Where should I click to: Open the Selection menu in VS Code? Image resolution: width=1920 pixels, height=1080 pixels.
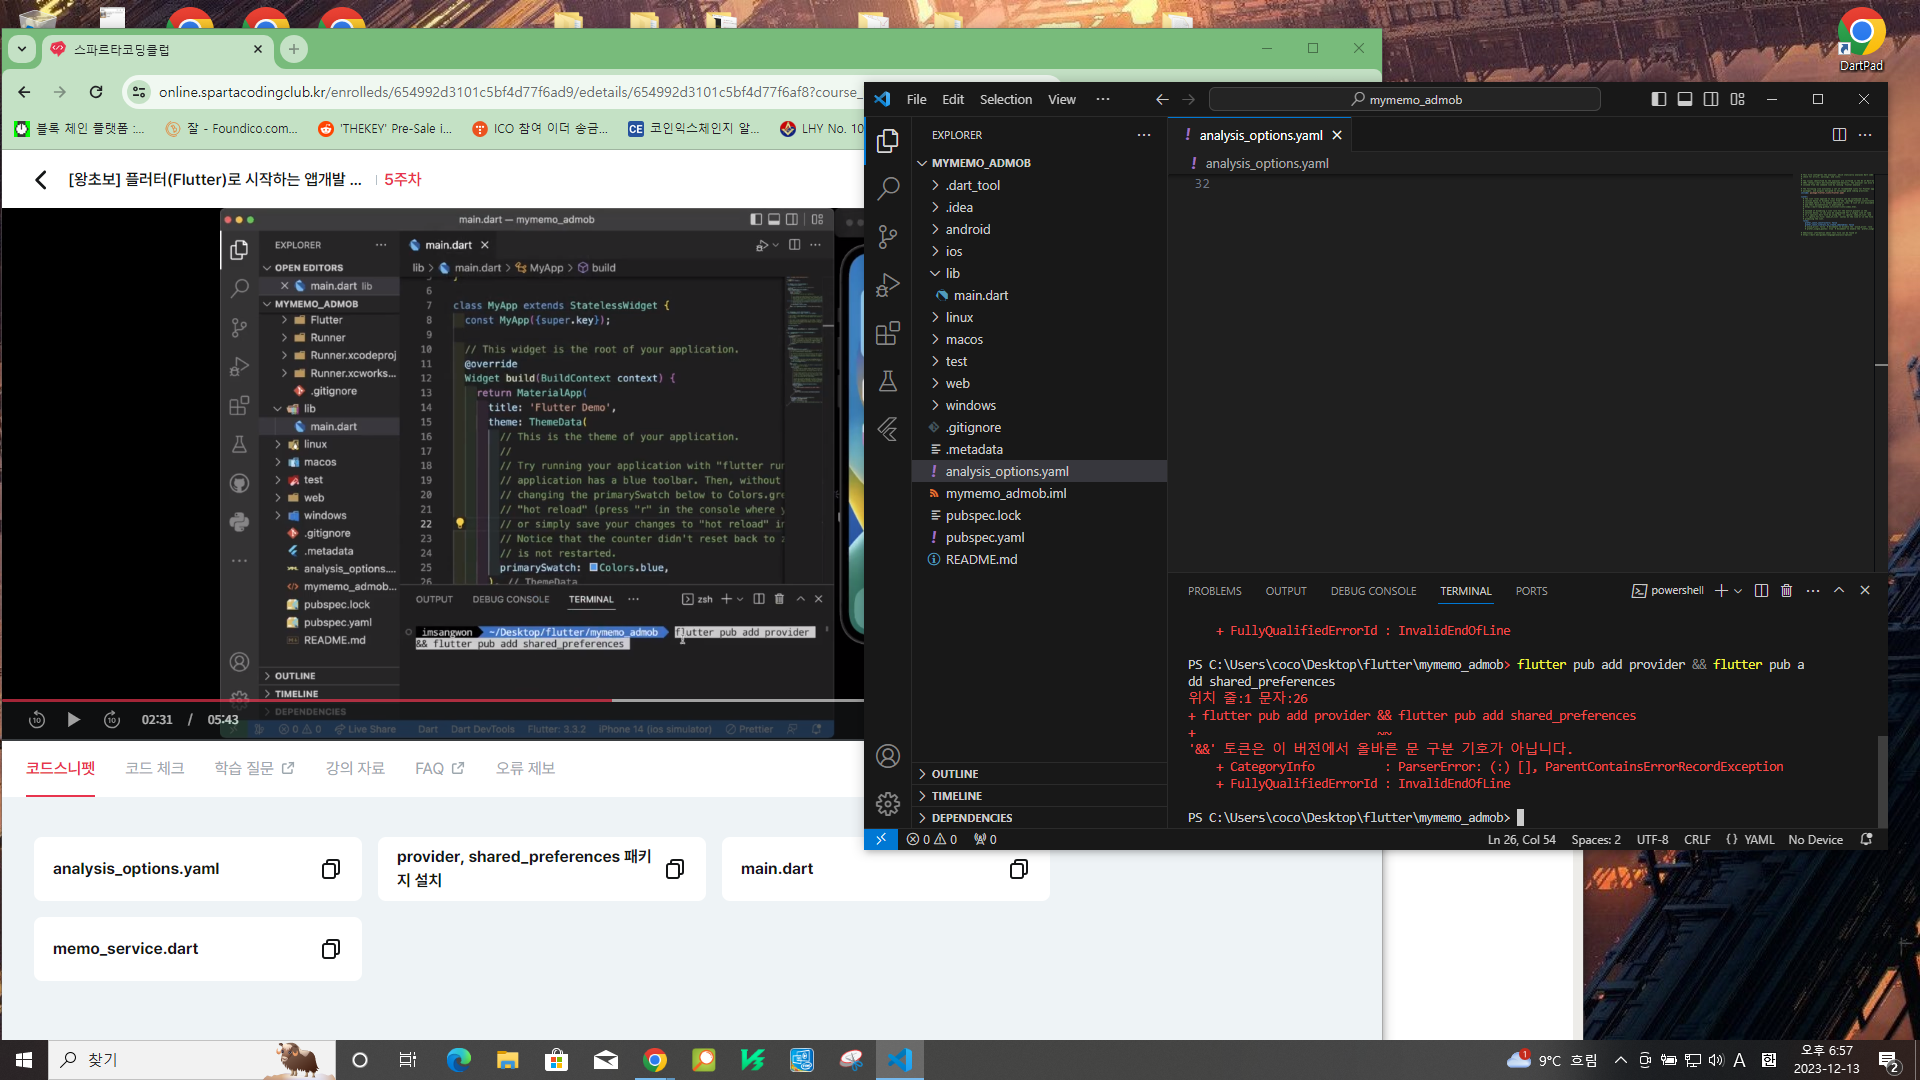click(1005, 99)
